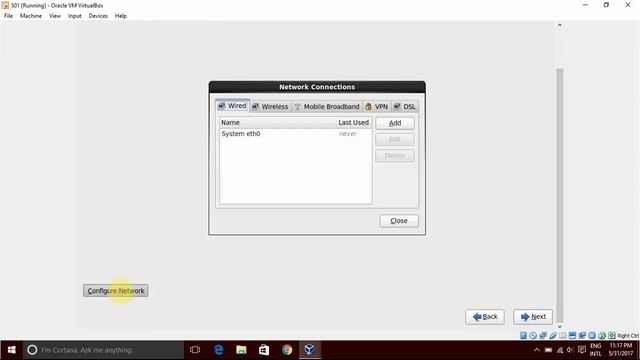
Task: Open the File menu
Action: pyautogui.click(x=8, y=16)
